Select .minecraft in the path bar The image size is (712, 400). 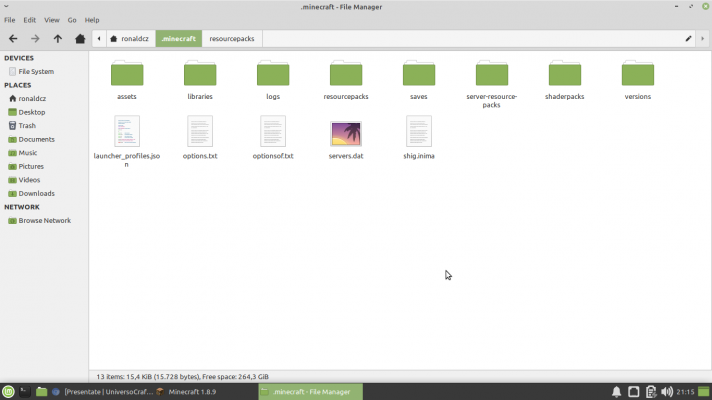click(x=179, y=39)
